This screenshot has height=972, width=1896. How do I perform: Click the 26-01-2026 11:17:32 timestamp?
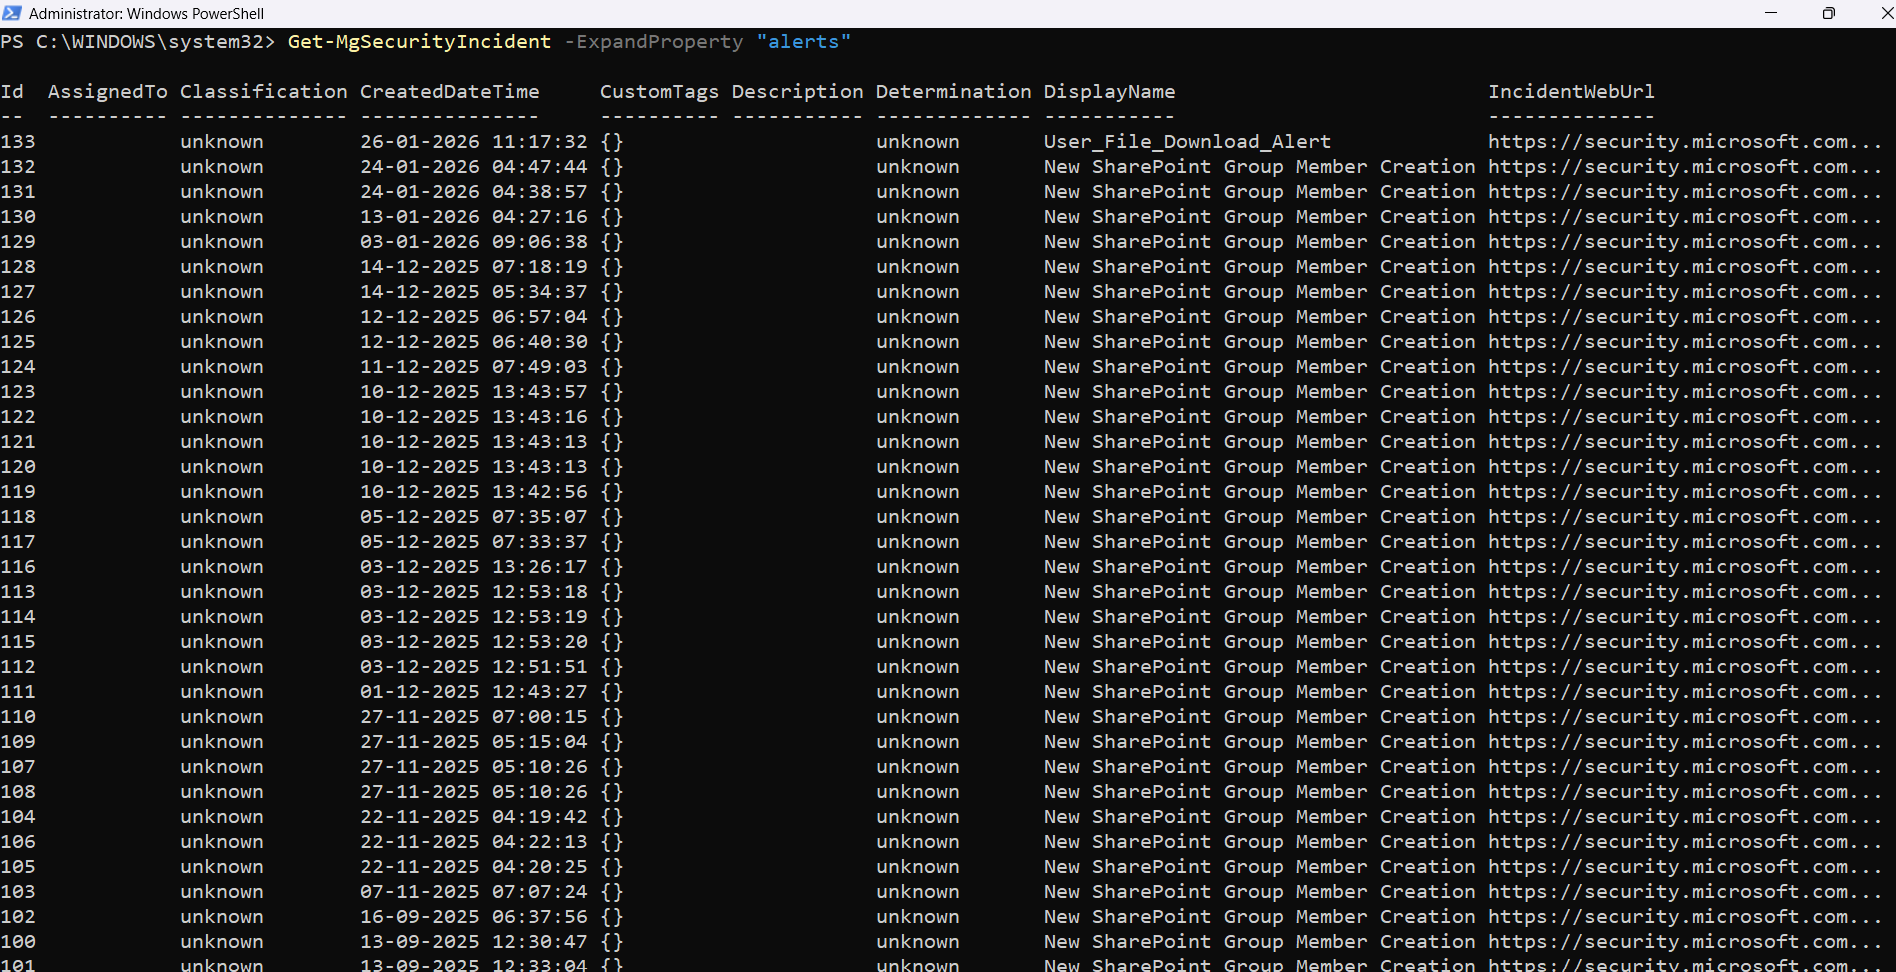coord(474,142)
